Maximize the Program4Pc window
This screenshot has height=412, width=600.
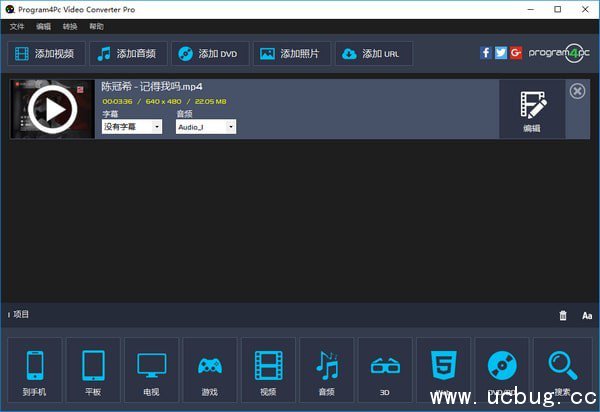(x=558, y=9)
